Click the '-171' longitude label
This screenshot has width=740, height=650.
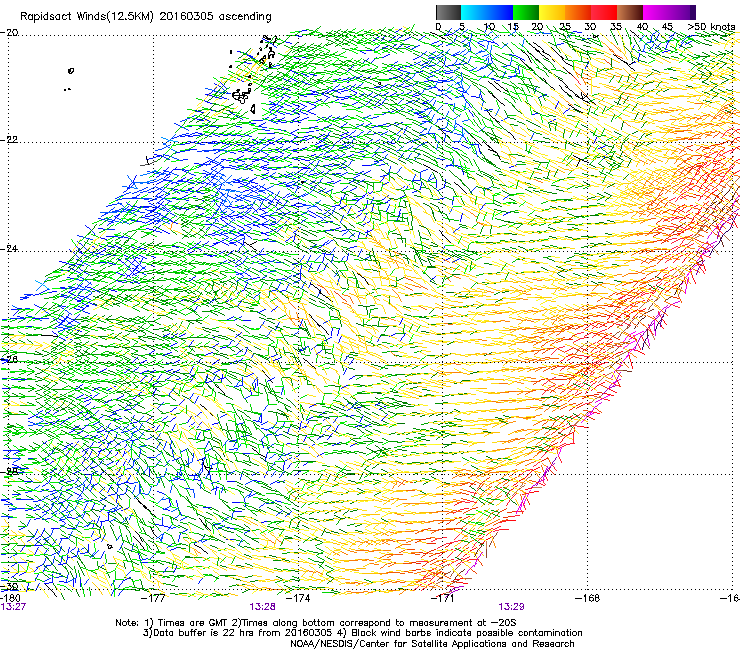pyautogui.click(x=443, y=598)
